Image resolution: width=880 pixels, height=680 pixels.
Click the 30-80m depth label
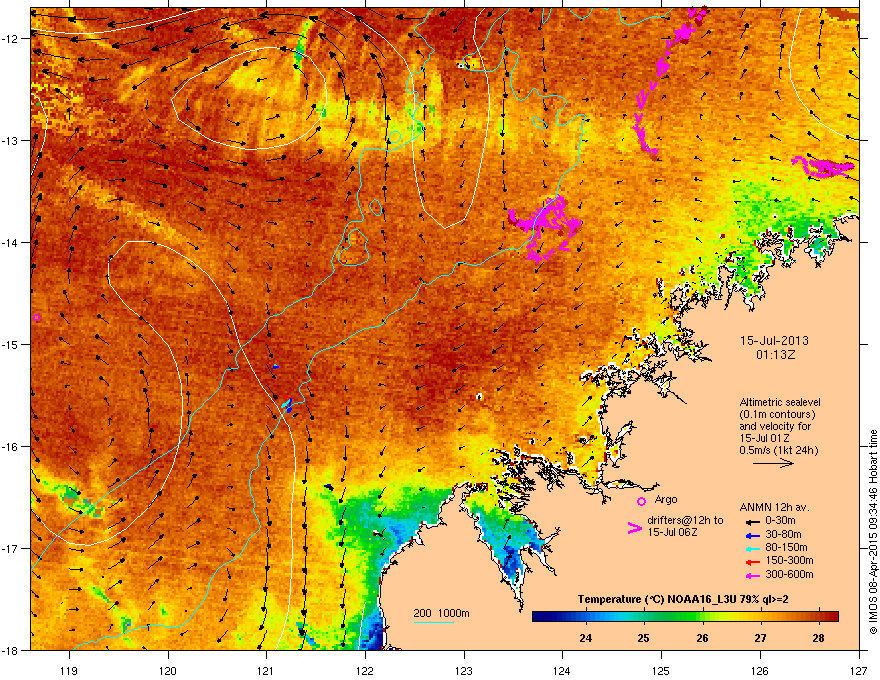(783, 535)
